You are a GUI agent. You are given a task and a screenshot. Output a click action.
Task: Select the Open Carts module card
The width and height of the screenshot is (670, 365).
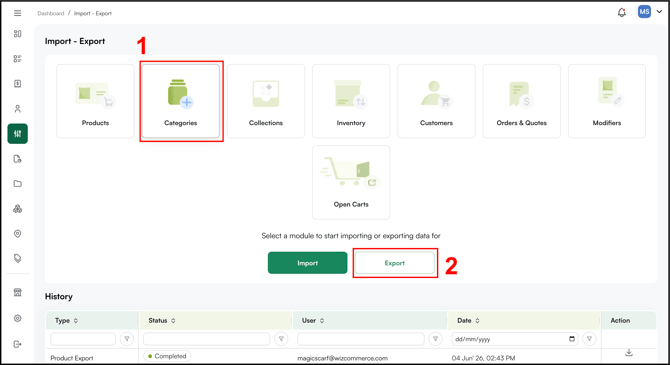351,182
